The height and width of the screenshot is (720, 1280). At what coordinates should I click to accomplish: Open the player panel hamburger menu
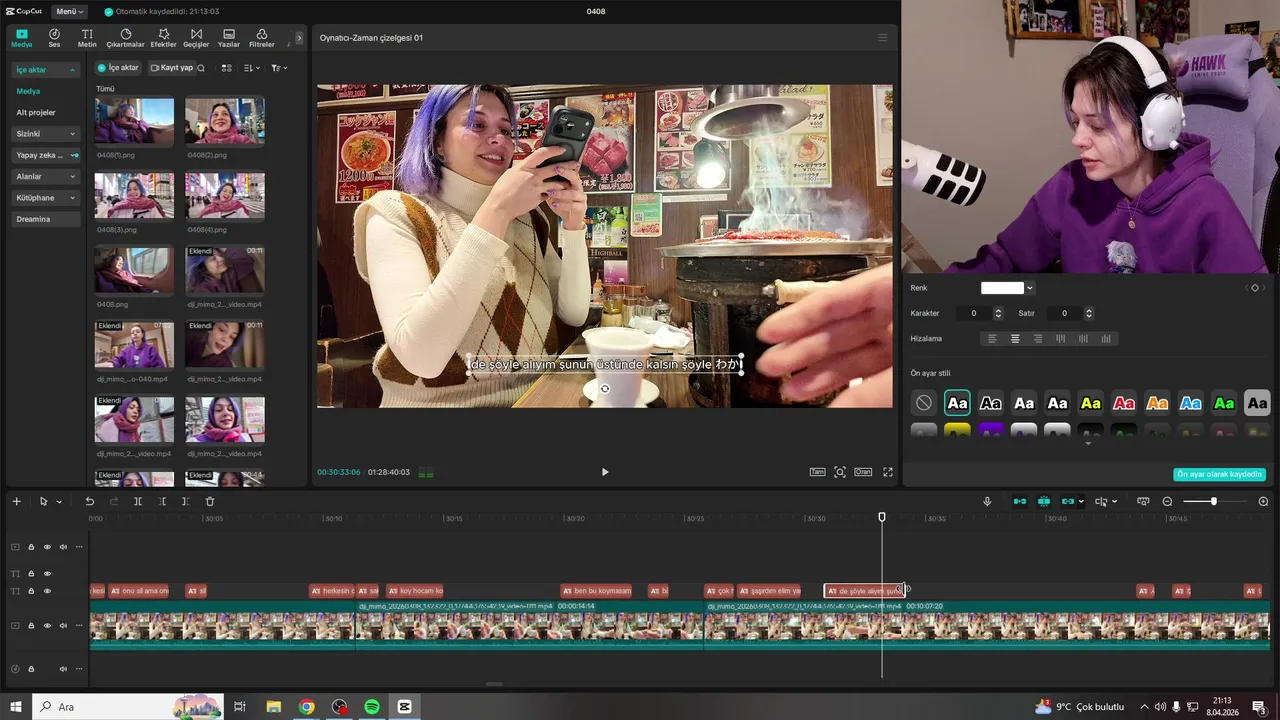click(882, 38)
